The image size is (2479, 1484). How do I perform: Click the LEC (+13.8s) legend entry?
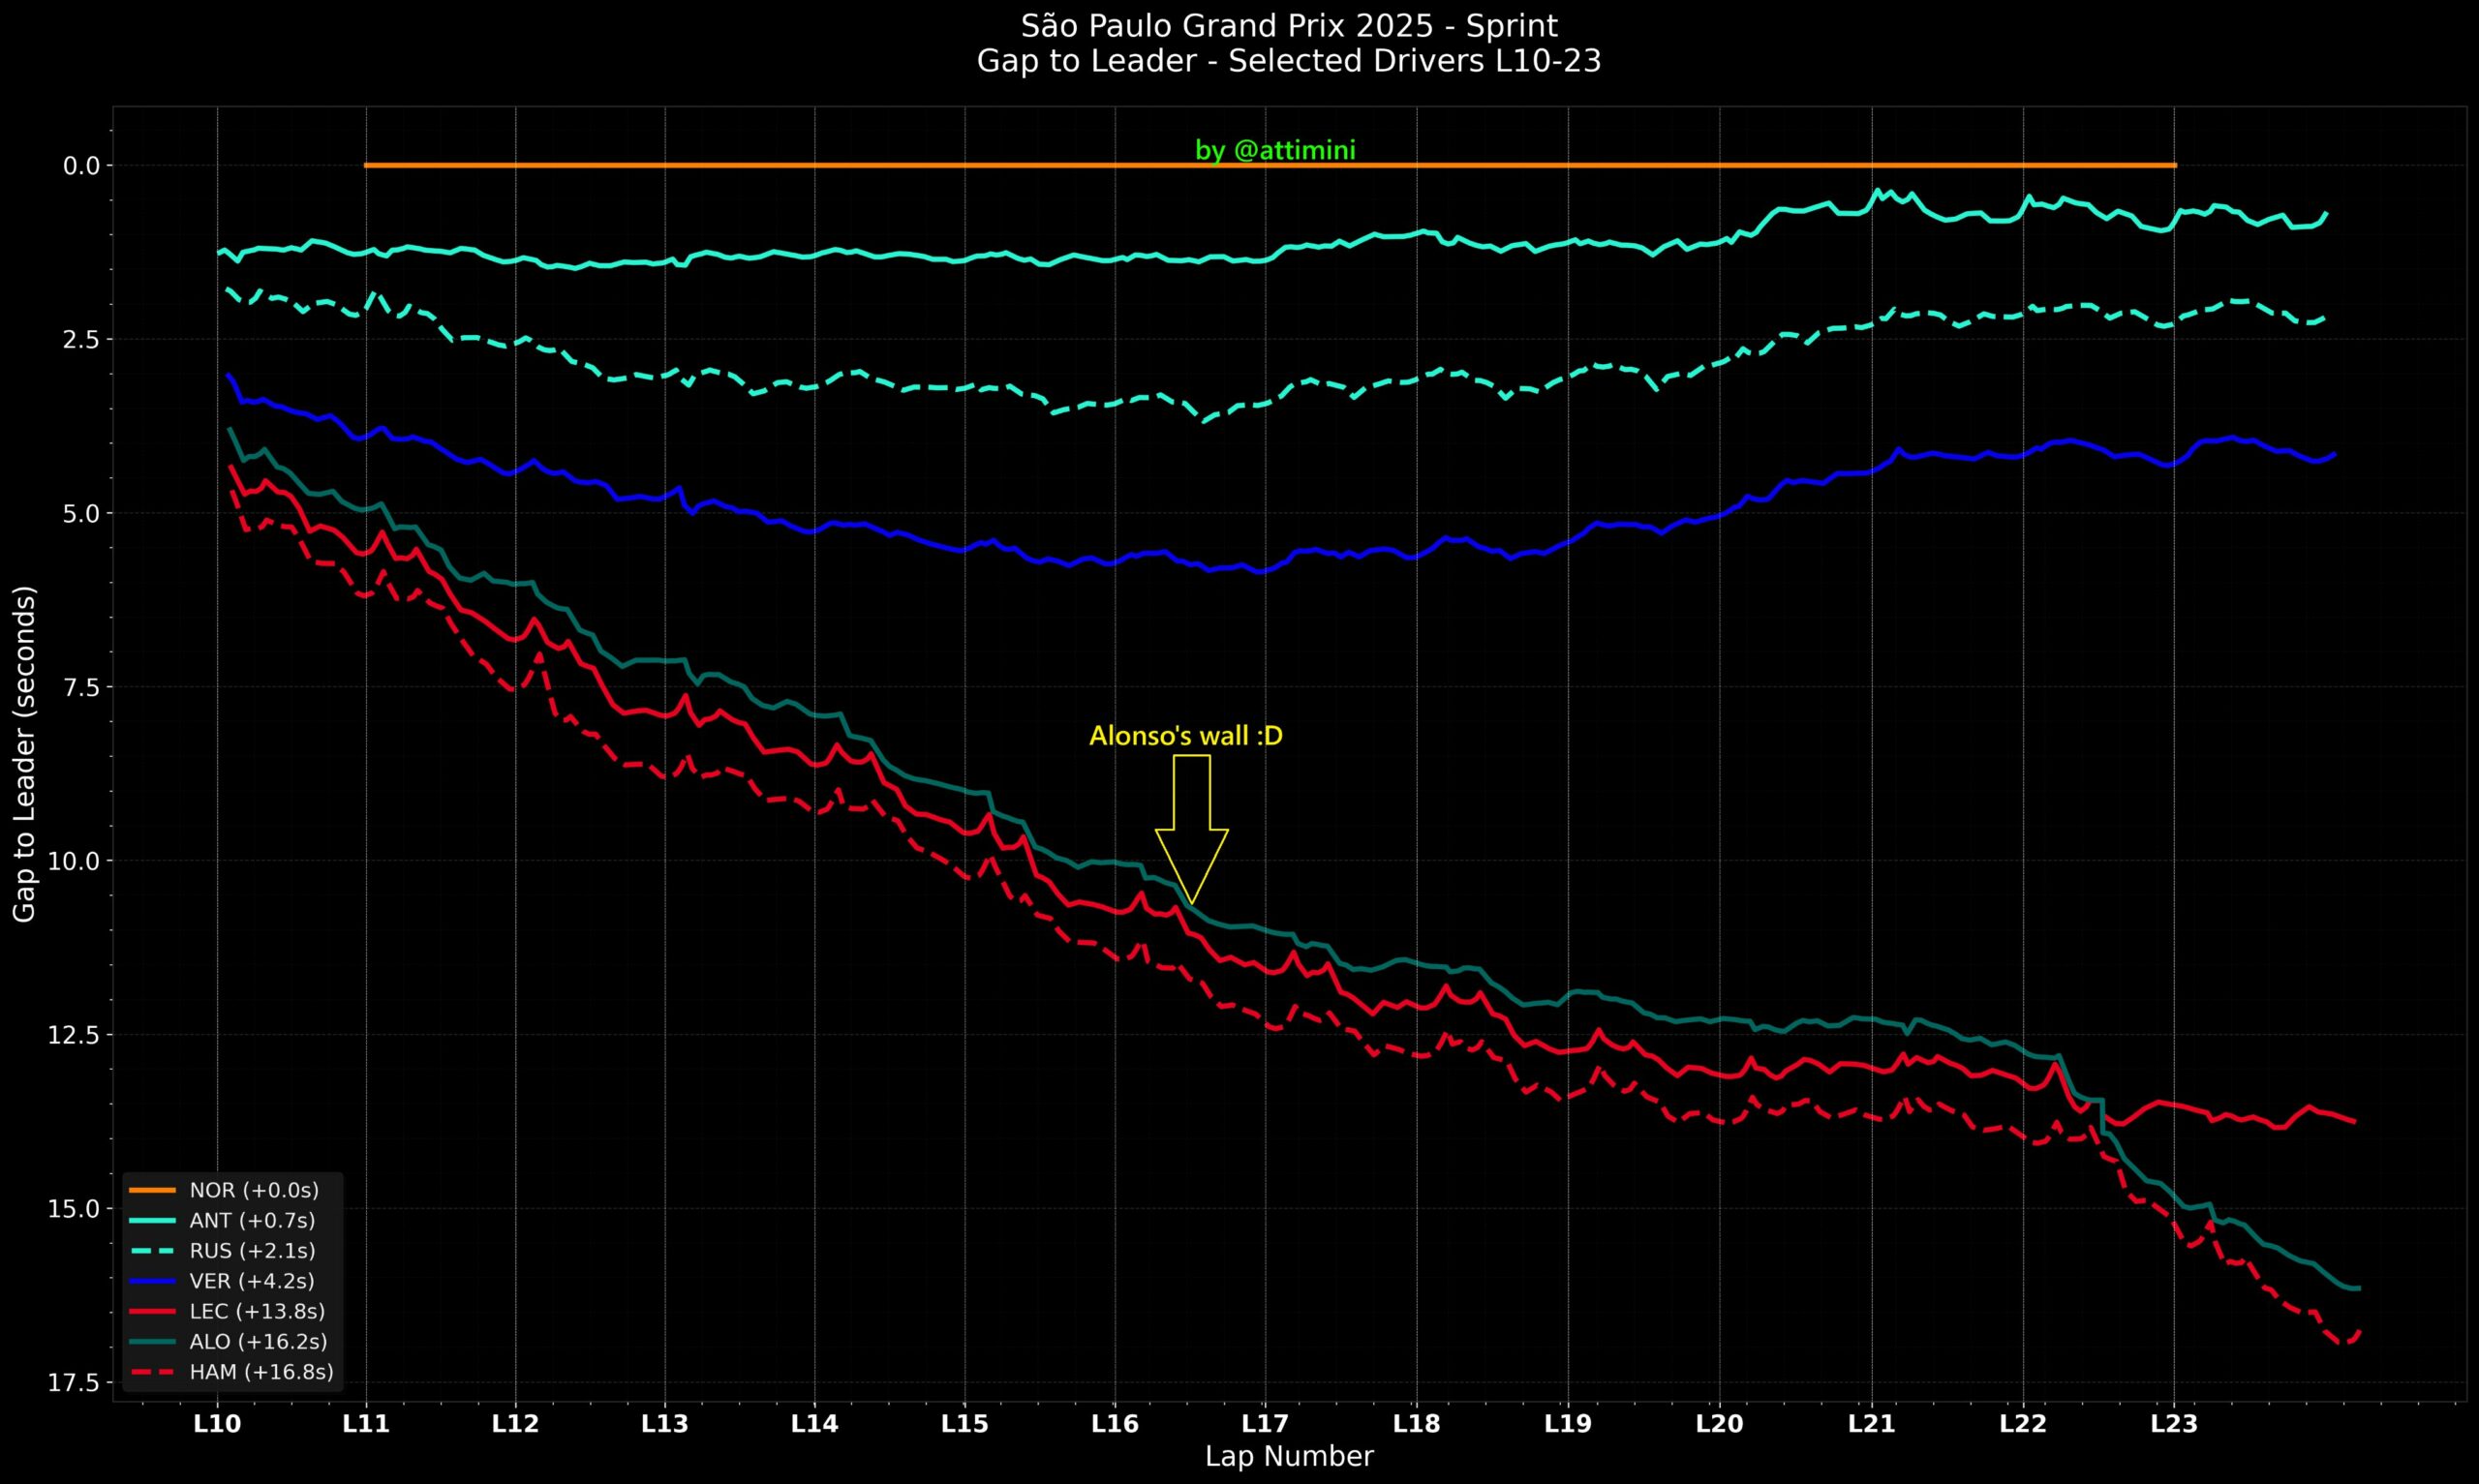[x=256, y=1311]
